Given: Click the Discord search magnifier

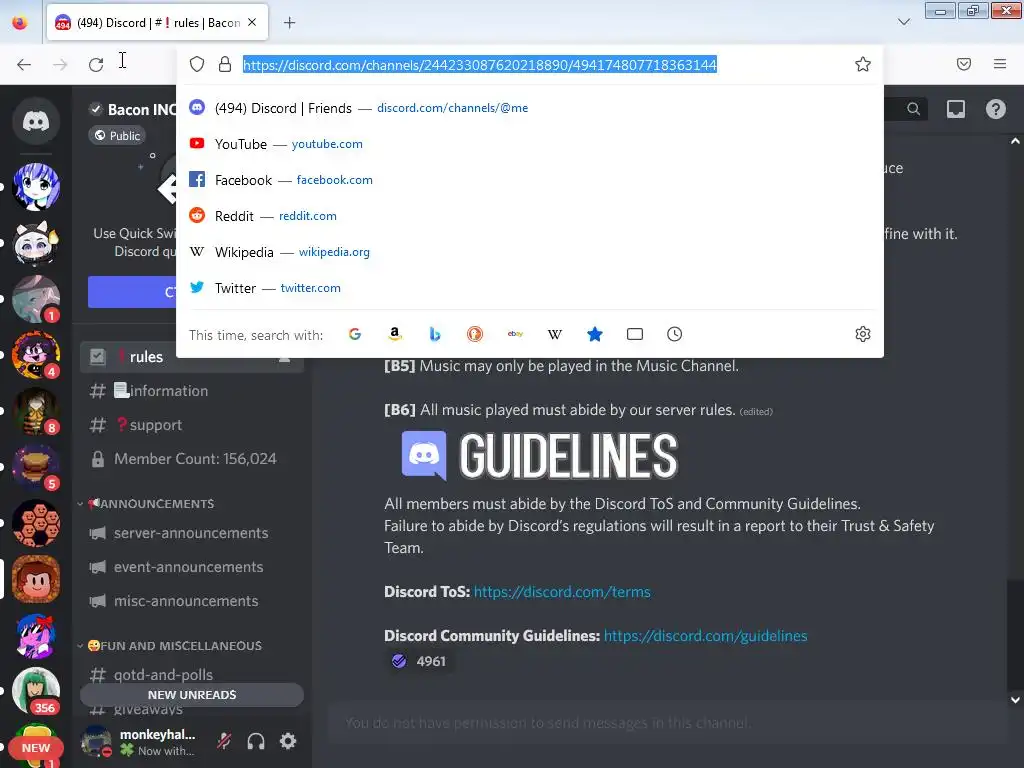Looking at the screenshot, I should point(914,109).
